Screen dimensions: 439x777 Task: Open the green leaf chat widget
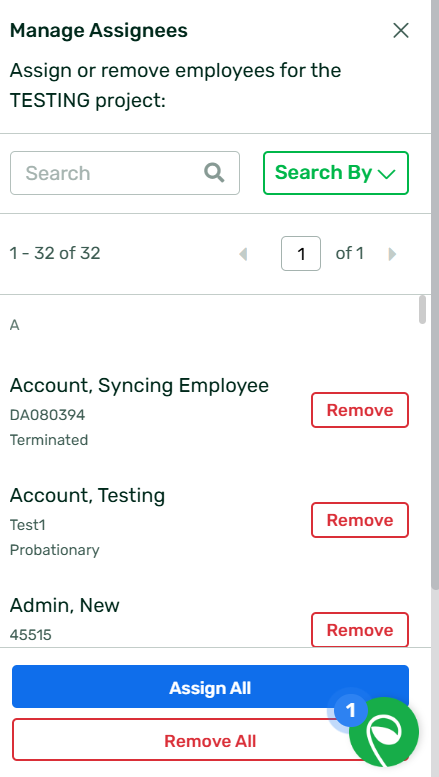384,732
